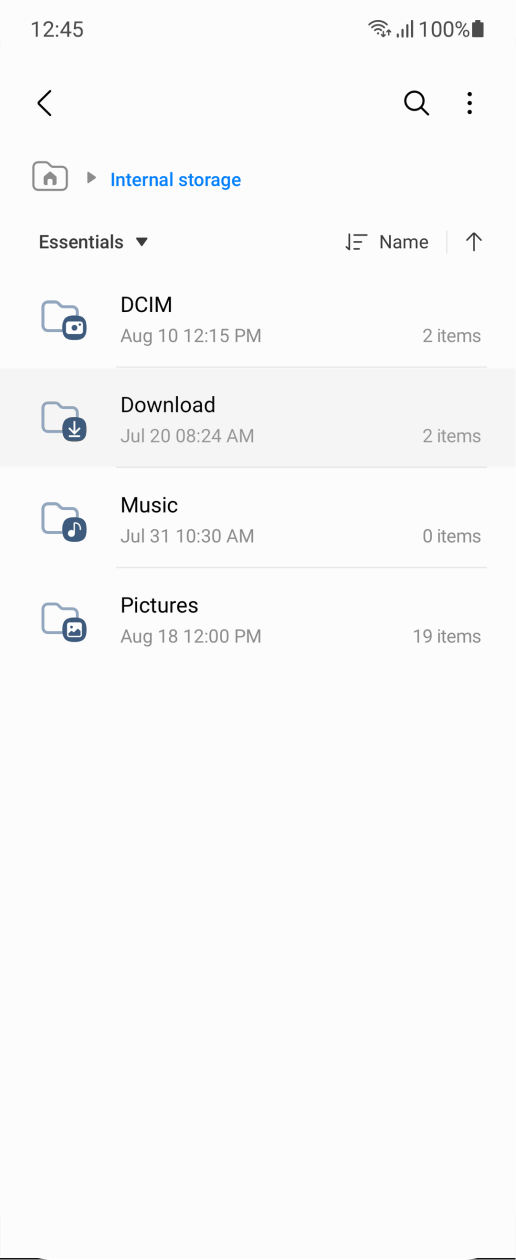This screenshot has width=516, height=1260.
Task: Expand the Essentials filter dropdown
Action: coord(93,242)
